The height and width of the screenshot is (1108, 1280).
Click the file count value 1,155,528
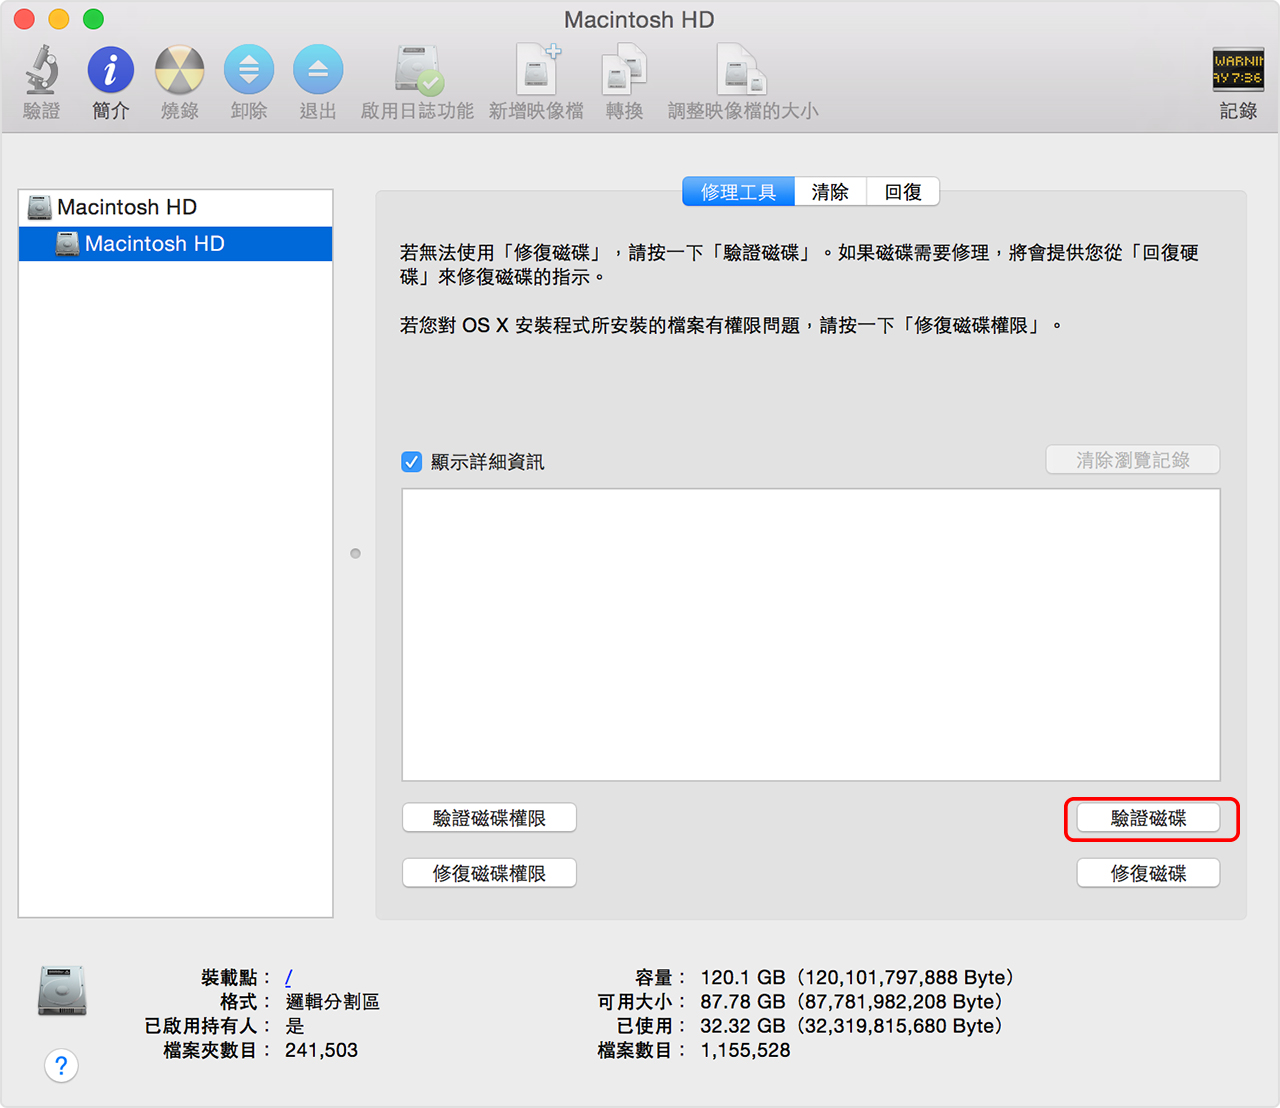click(745, 1050)
